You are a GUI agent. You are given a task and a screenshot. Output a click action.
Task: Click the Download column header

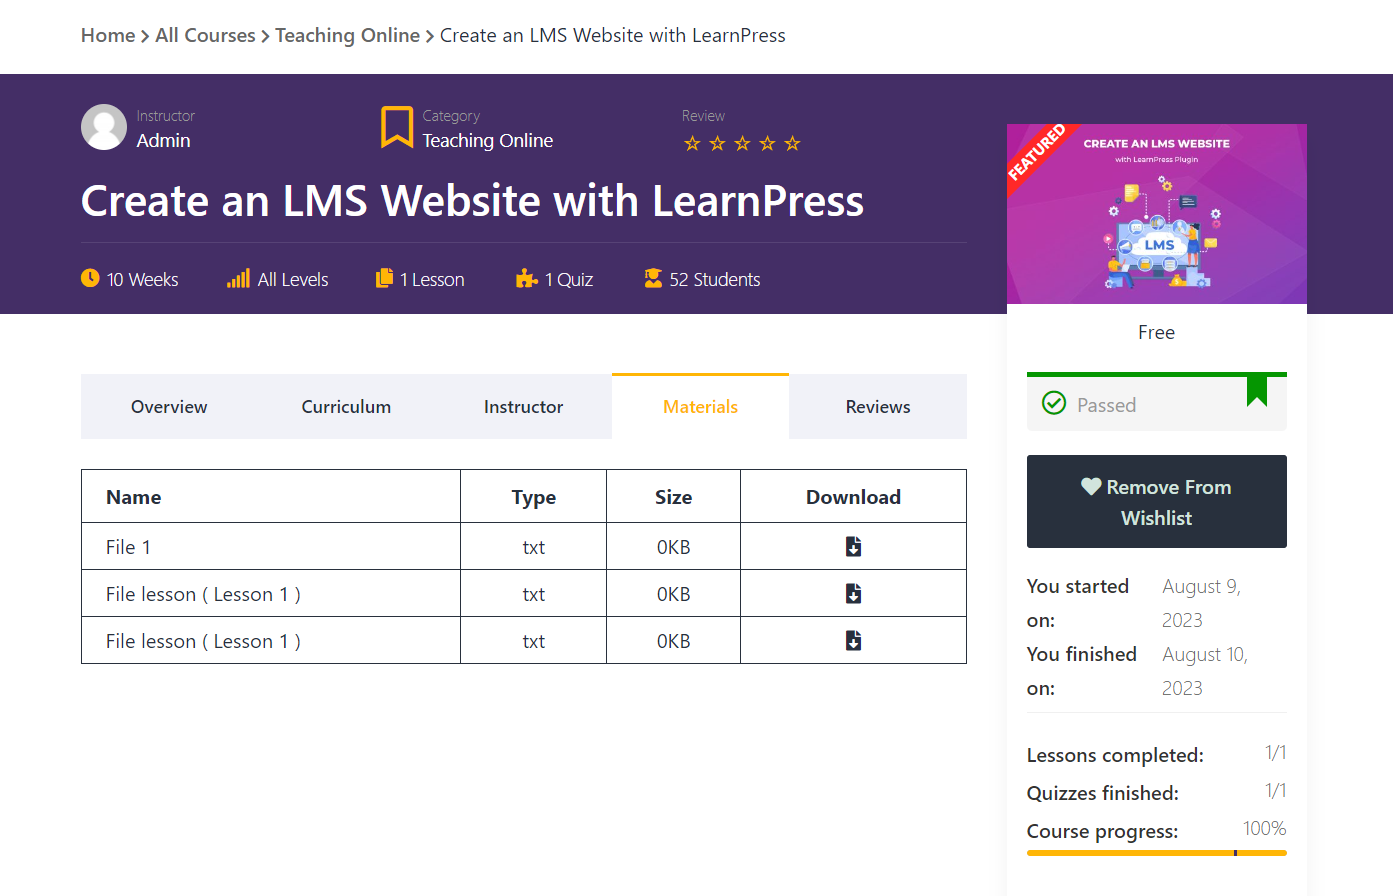[x=853, y=497]
